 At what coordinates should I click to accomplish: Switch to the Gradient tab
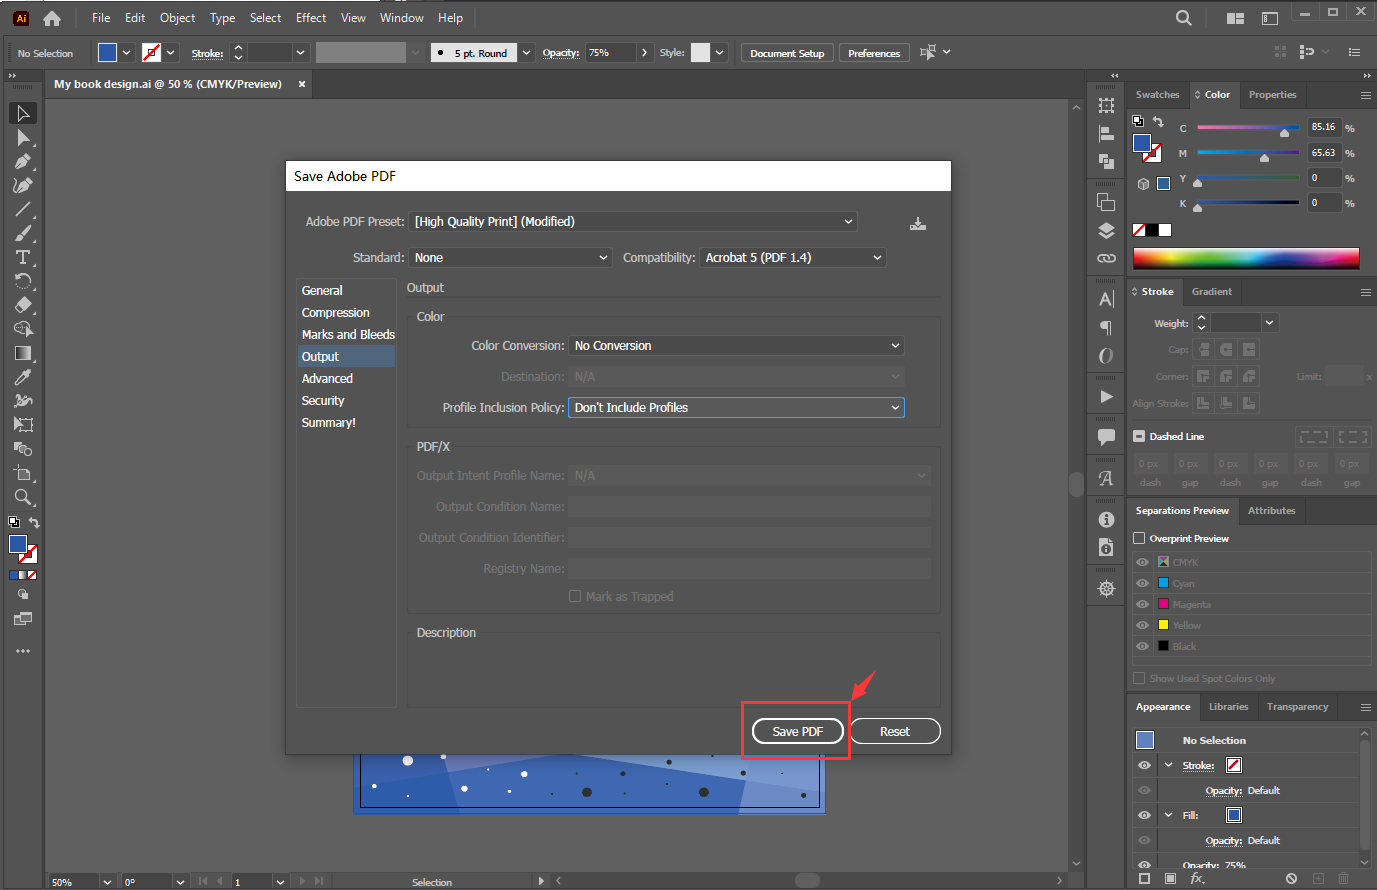click(x=1211, y=292)
